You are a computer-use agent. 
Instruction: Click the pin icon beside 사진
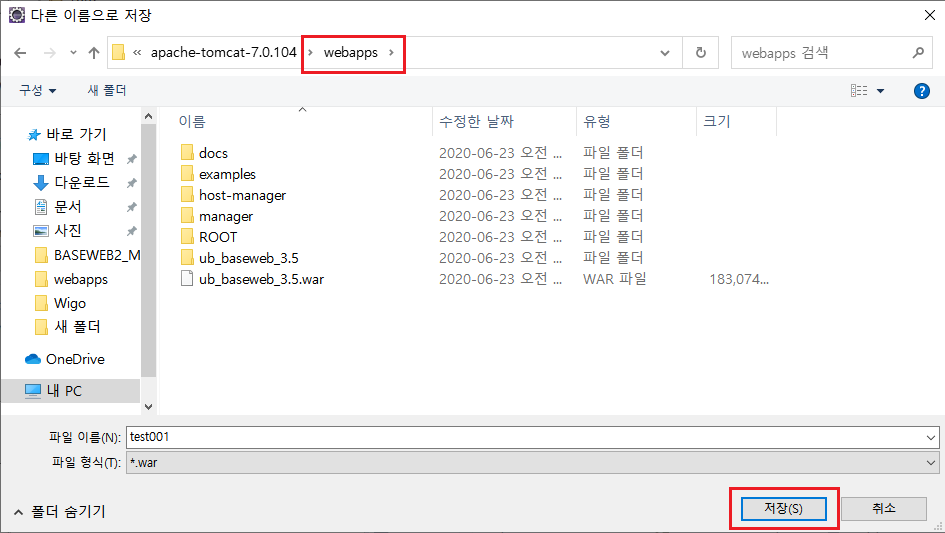click(x=131, y=231)
